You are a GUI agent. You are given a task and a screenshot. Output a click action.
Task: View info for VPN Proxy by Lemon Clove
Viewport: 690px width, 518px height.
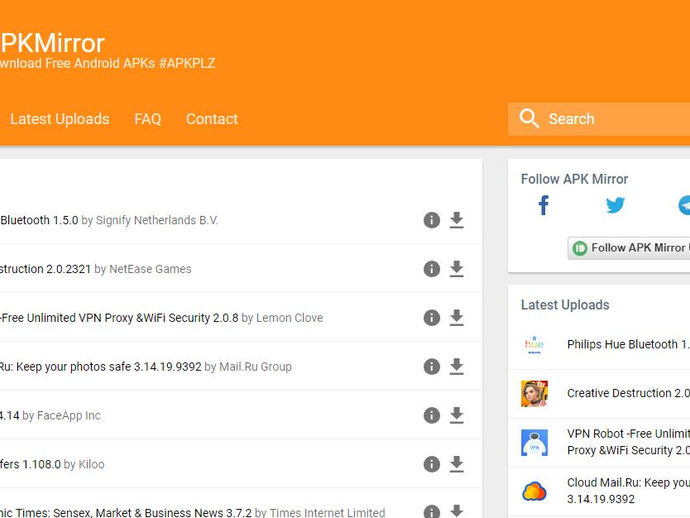[x=431, y=317]
